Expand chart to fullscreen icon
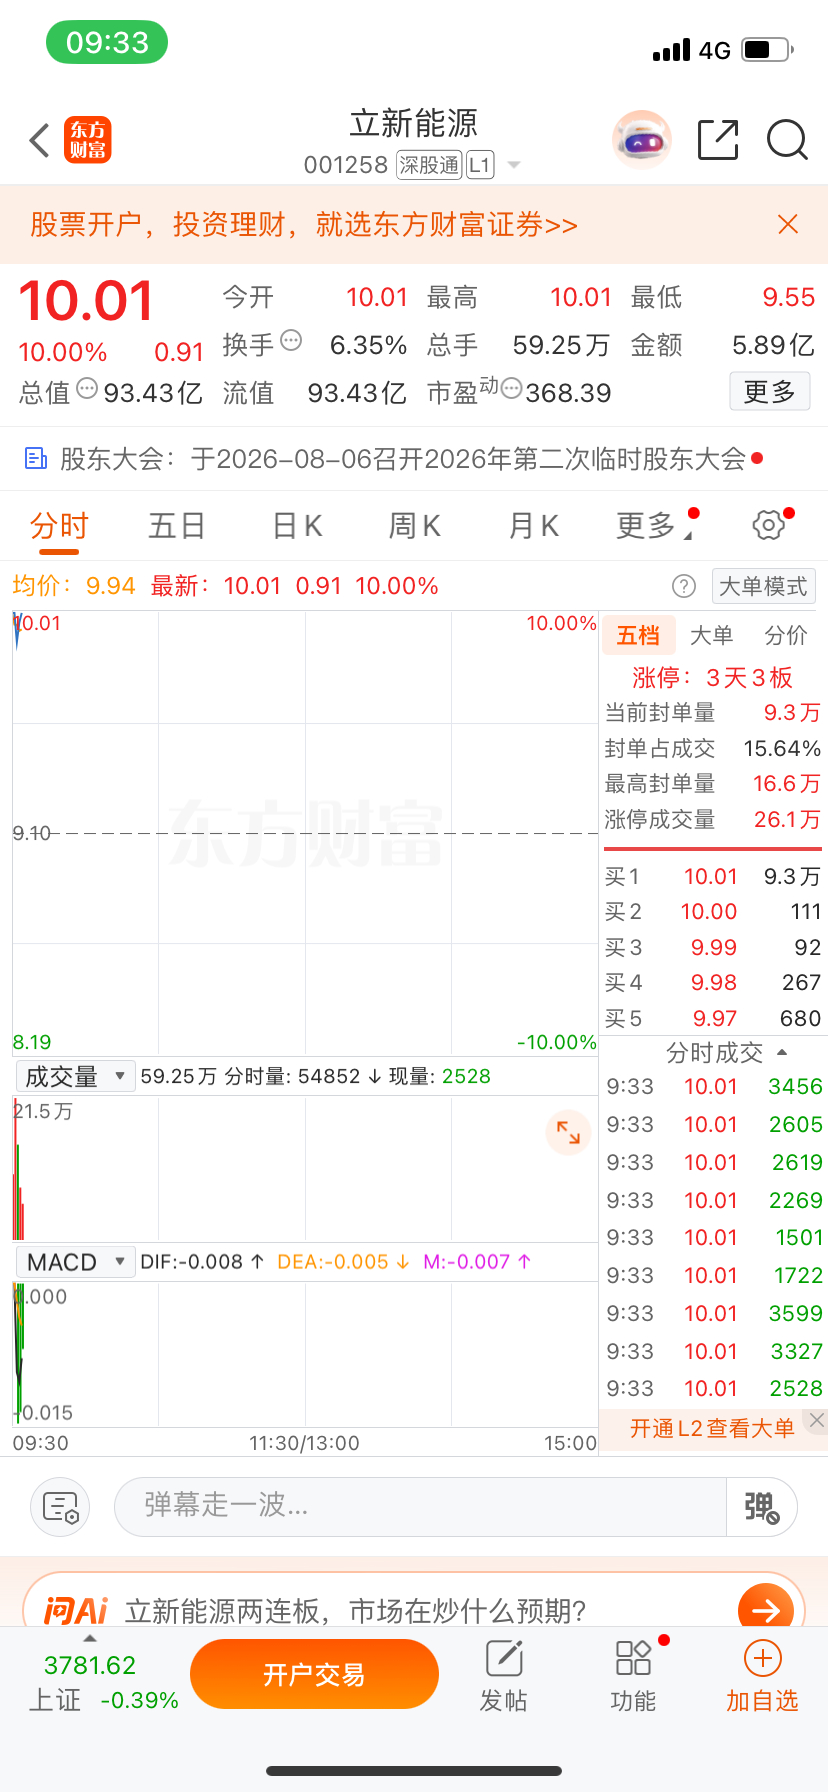Screen dimensions: 828x1792 [568, 1133]
